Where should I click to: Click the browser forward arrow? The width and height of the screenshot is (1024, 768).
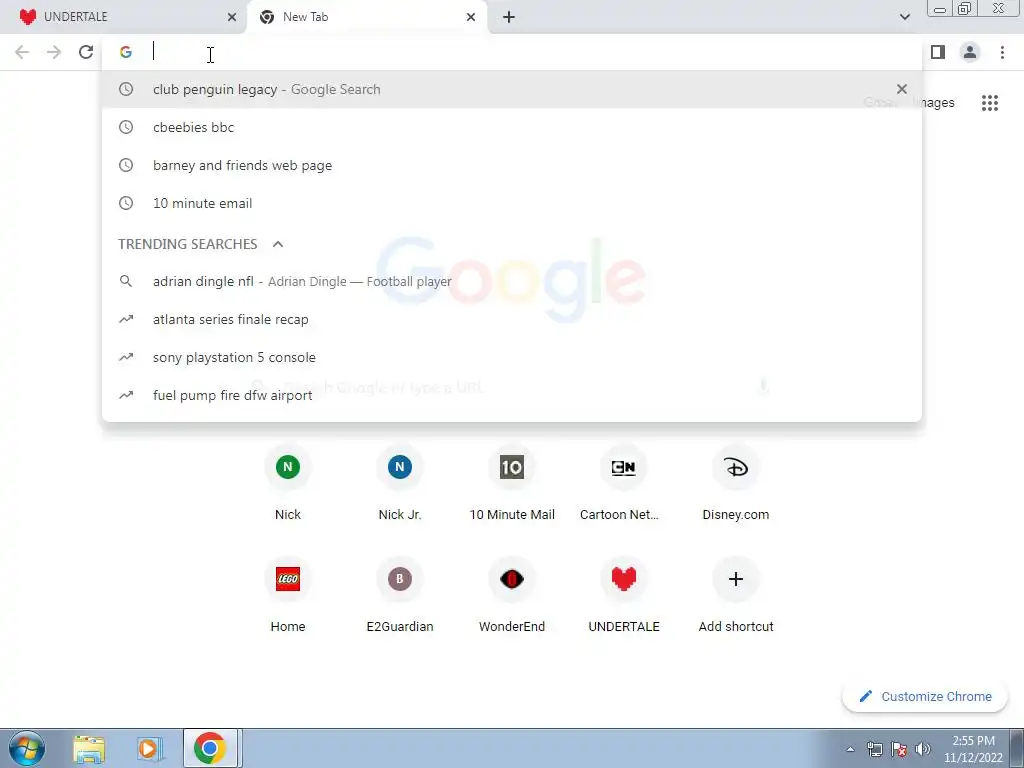54,52
